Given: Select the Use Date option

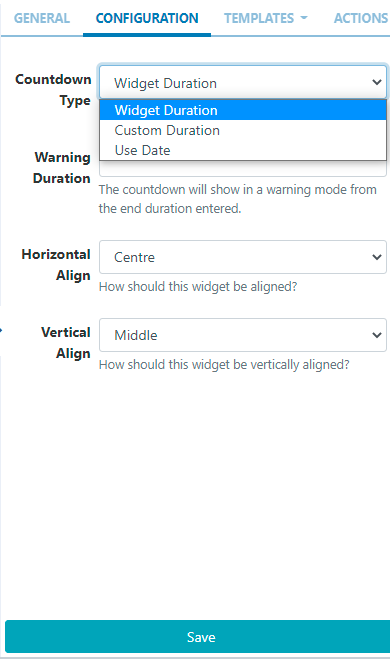Looking at the screenshot, I should pos(243,150).
